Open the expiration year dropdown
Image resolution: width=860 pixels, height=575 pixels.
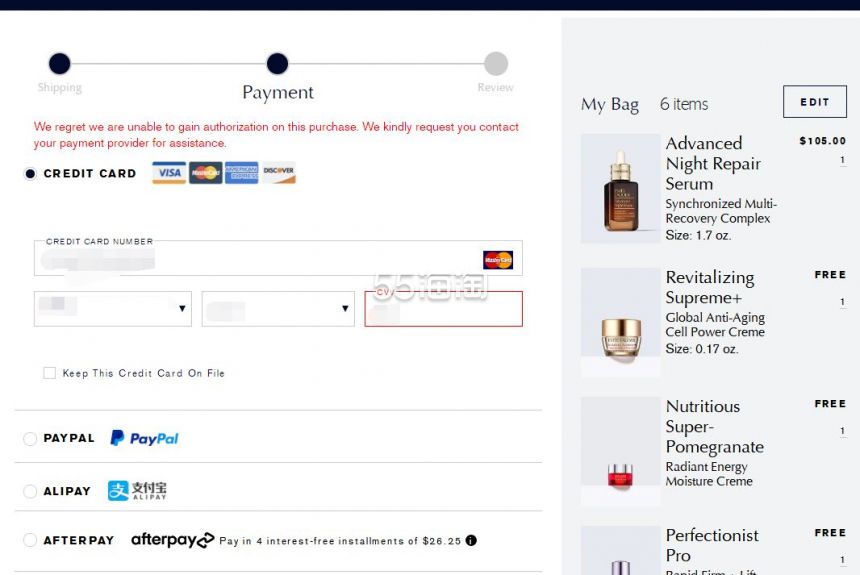(x=278, y=309)
